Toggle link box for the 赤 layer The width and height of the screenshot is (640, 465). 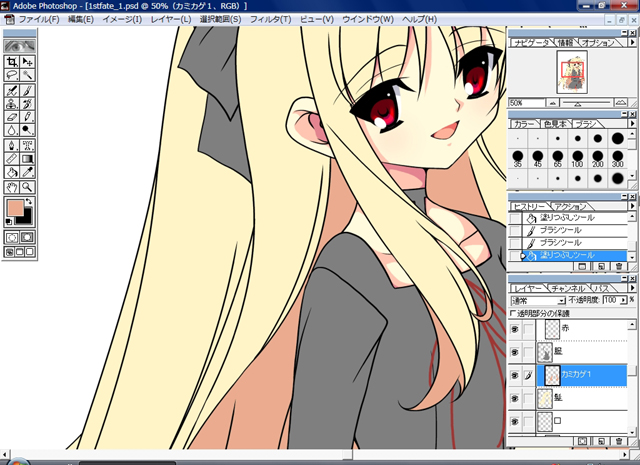point(528,329)
